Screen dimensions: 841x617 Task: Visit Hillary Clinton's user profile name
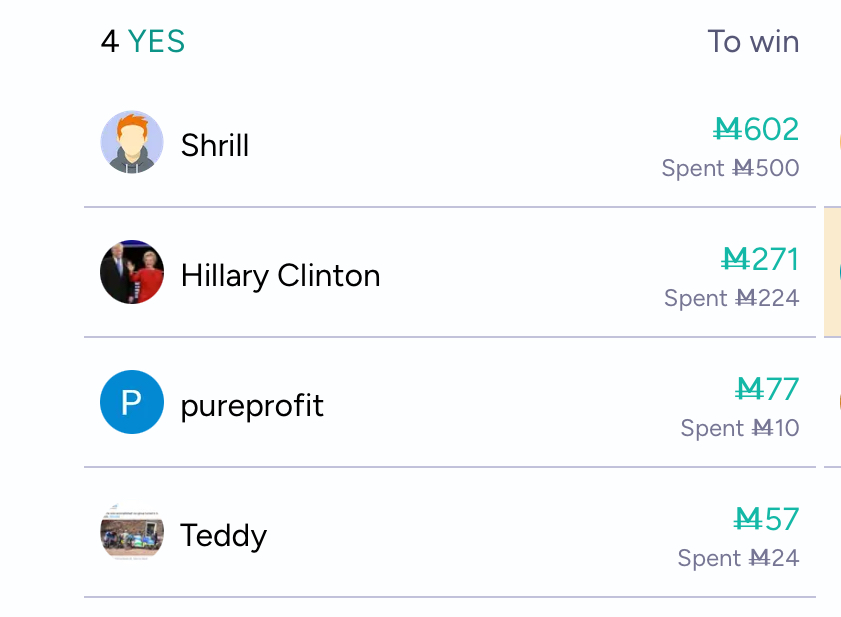[x=280, y=276]
